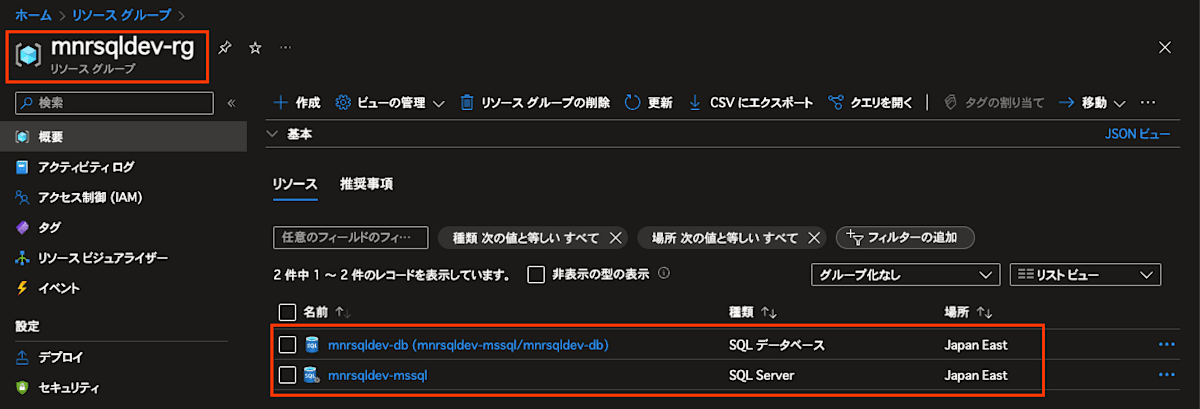Click 更新 to refresh the list
The image size is (1200, 409).
click(x=648, y=103)
